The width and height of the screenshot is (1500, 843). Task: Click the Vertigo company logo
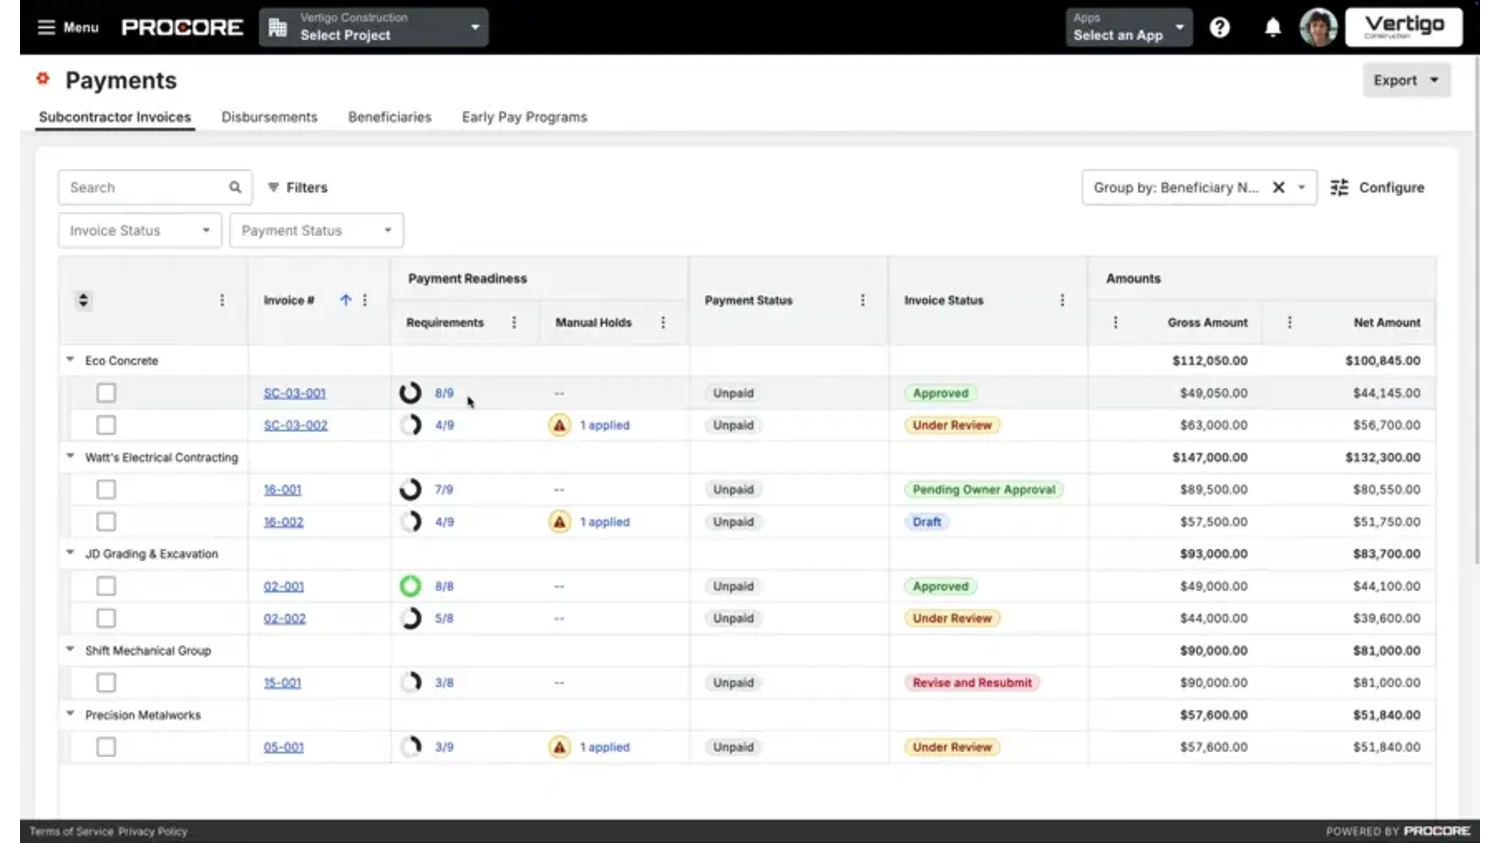(1404, 27)
